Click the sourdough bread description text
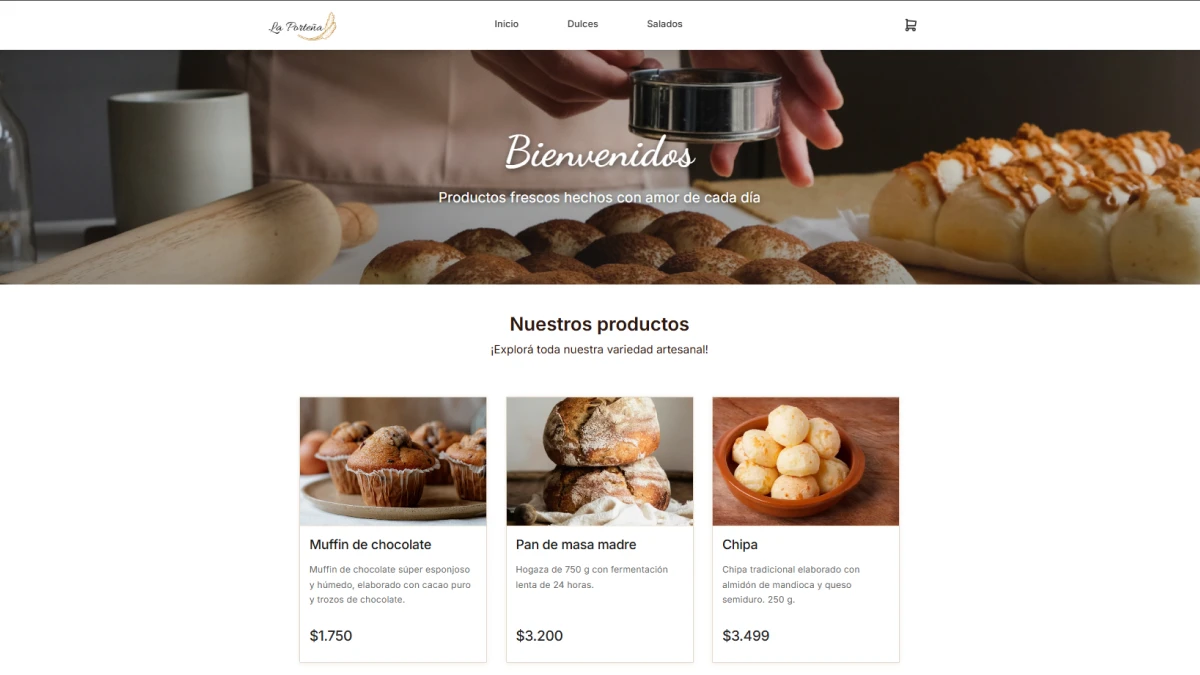 (592, 577)
